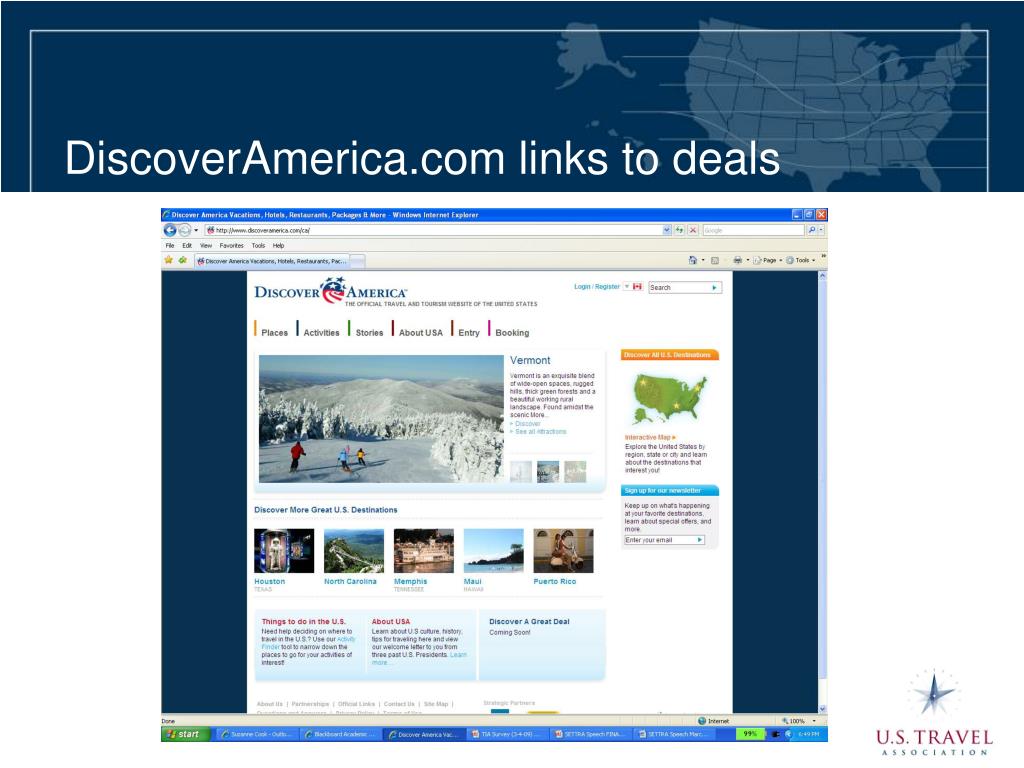
Task: Click the Add to Favorites icon
Action: tap(182, 260)
